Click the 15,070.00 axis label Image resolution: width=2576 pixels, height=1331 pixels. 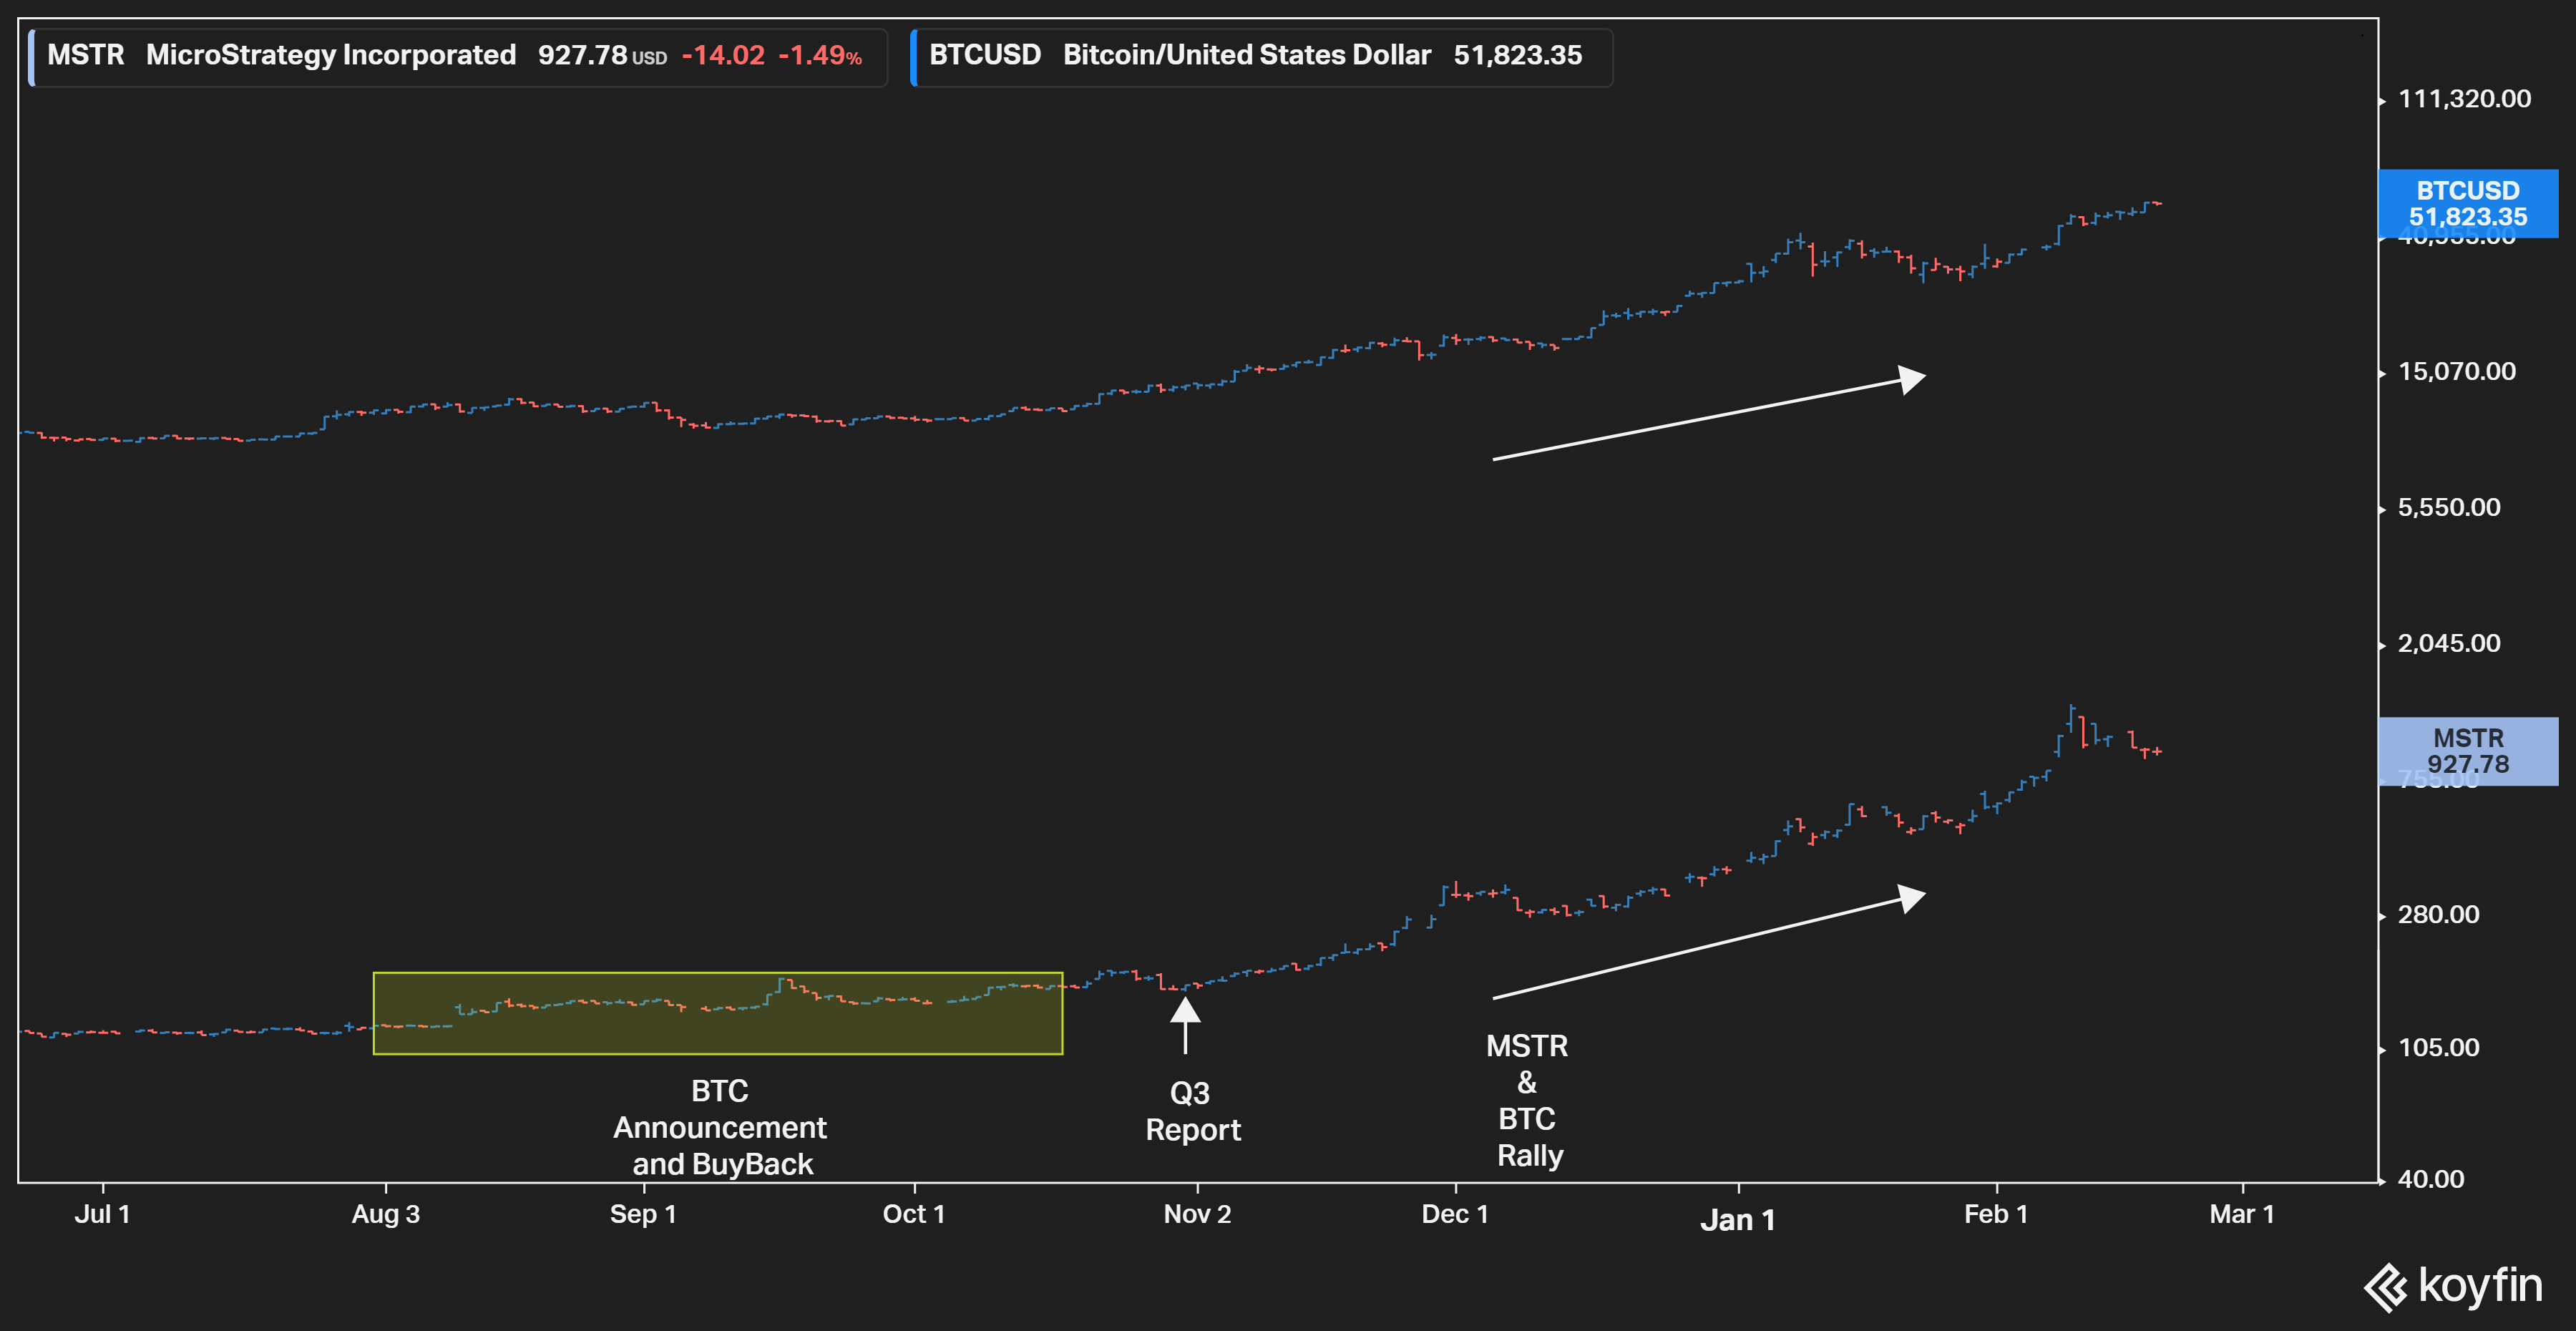coord(2456,371)
